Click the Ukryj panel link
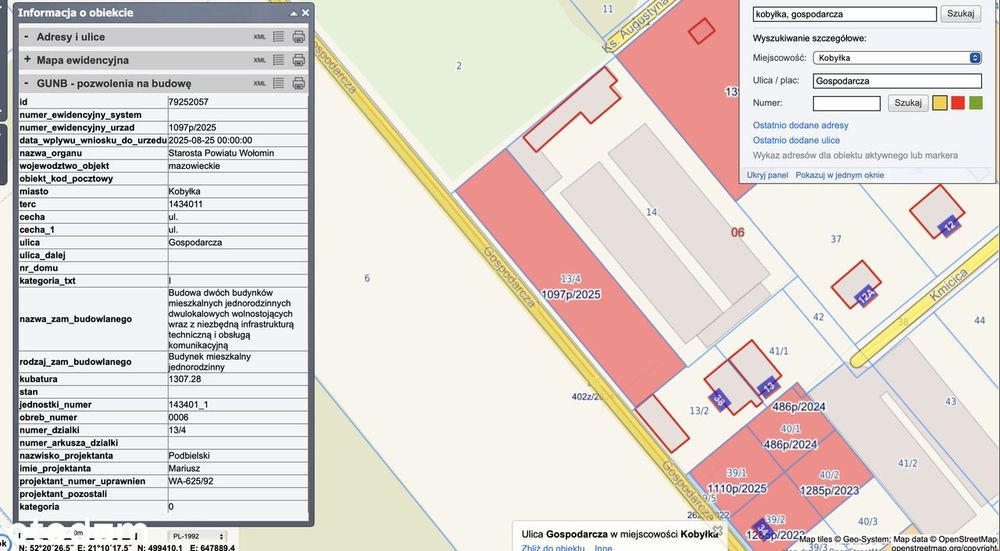Viewport: 1000px width, 551px height. [767, 175]
